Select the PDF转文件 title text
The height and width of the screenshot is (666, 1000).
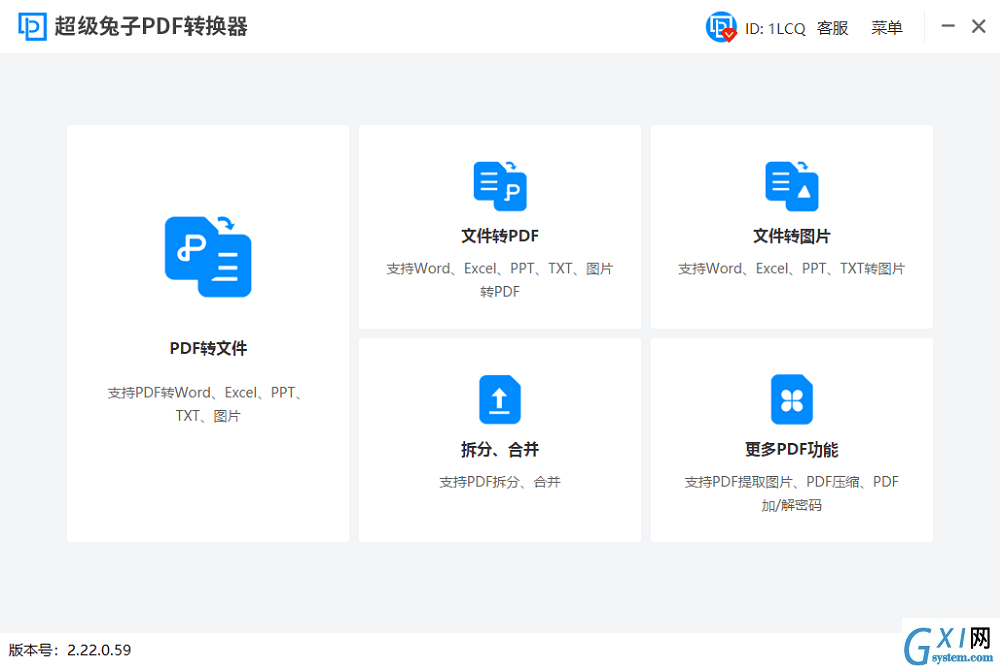208,348
